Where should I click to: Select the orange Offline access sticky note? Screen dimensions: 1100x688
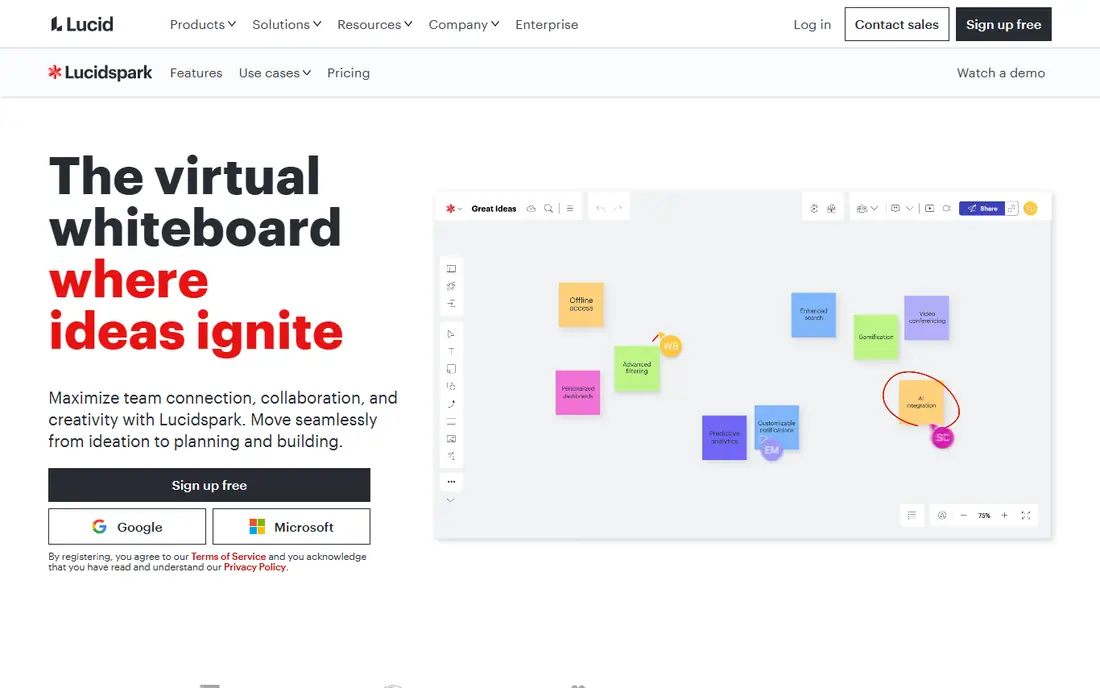pyautogui.click(x=581, y=304)
